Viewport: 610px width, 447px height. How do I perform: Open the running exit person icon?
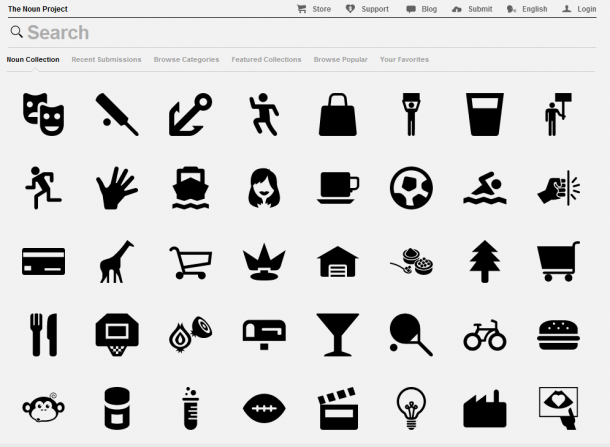43,188
